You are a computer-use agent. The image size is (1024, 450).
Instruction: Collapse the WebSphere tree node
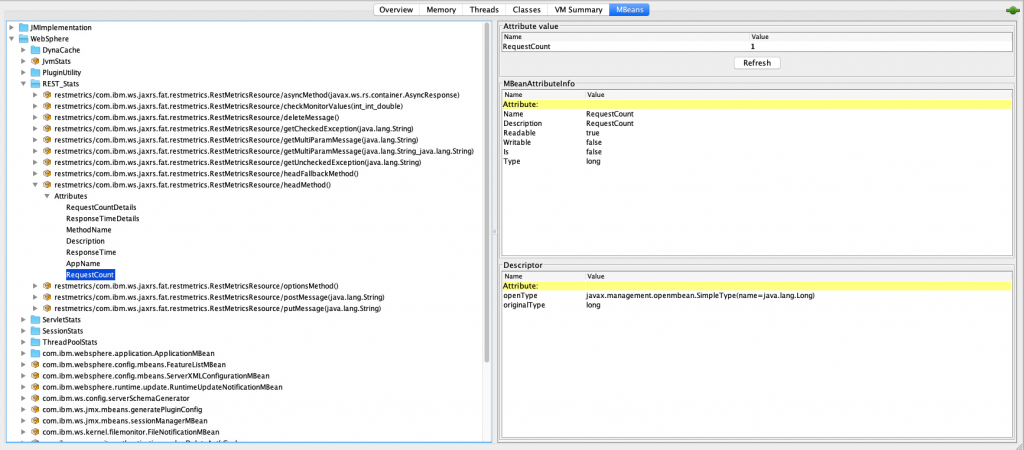pyautogui.click(x=11, y=39)
